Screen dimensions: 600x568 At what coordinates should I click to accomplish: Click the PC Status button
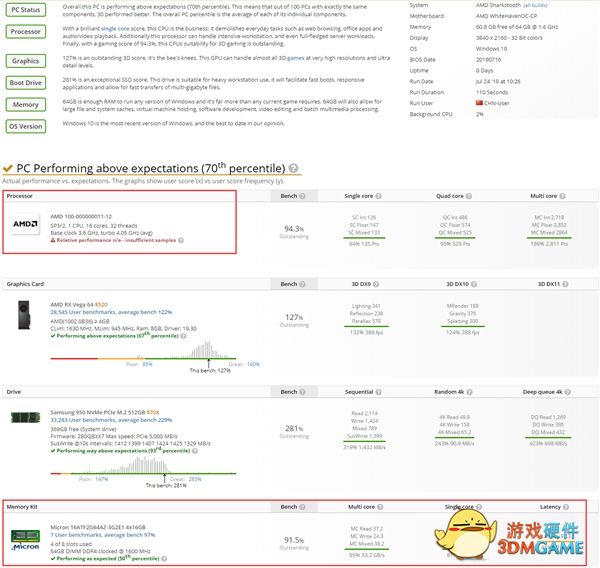[x=26, y=10]
